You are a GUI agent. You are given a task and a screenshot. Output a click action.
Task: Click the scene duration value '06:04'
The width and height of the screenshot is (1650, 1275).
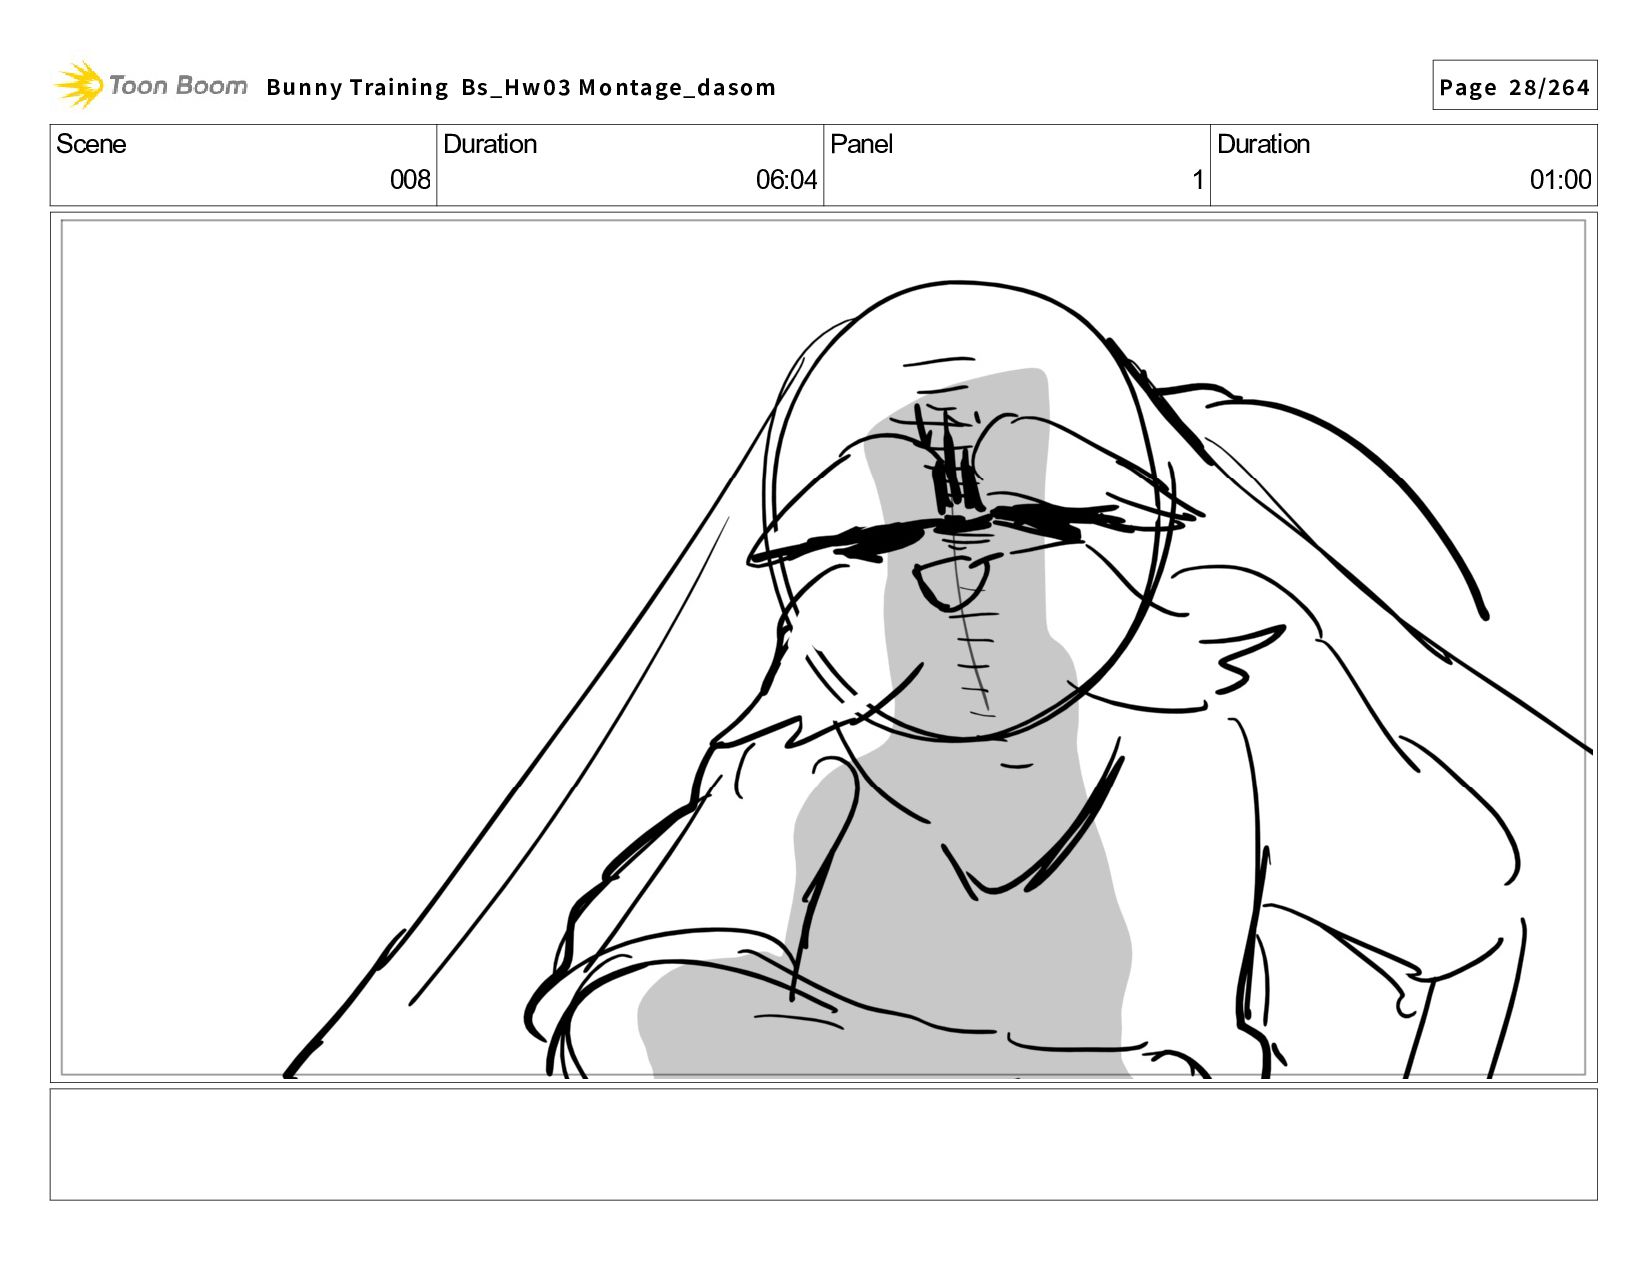786,180
